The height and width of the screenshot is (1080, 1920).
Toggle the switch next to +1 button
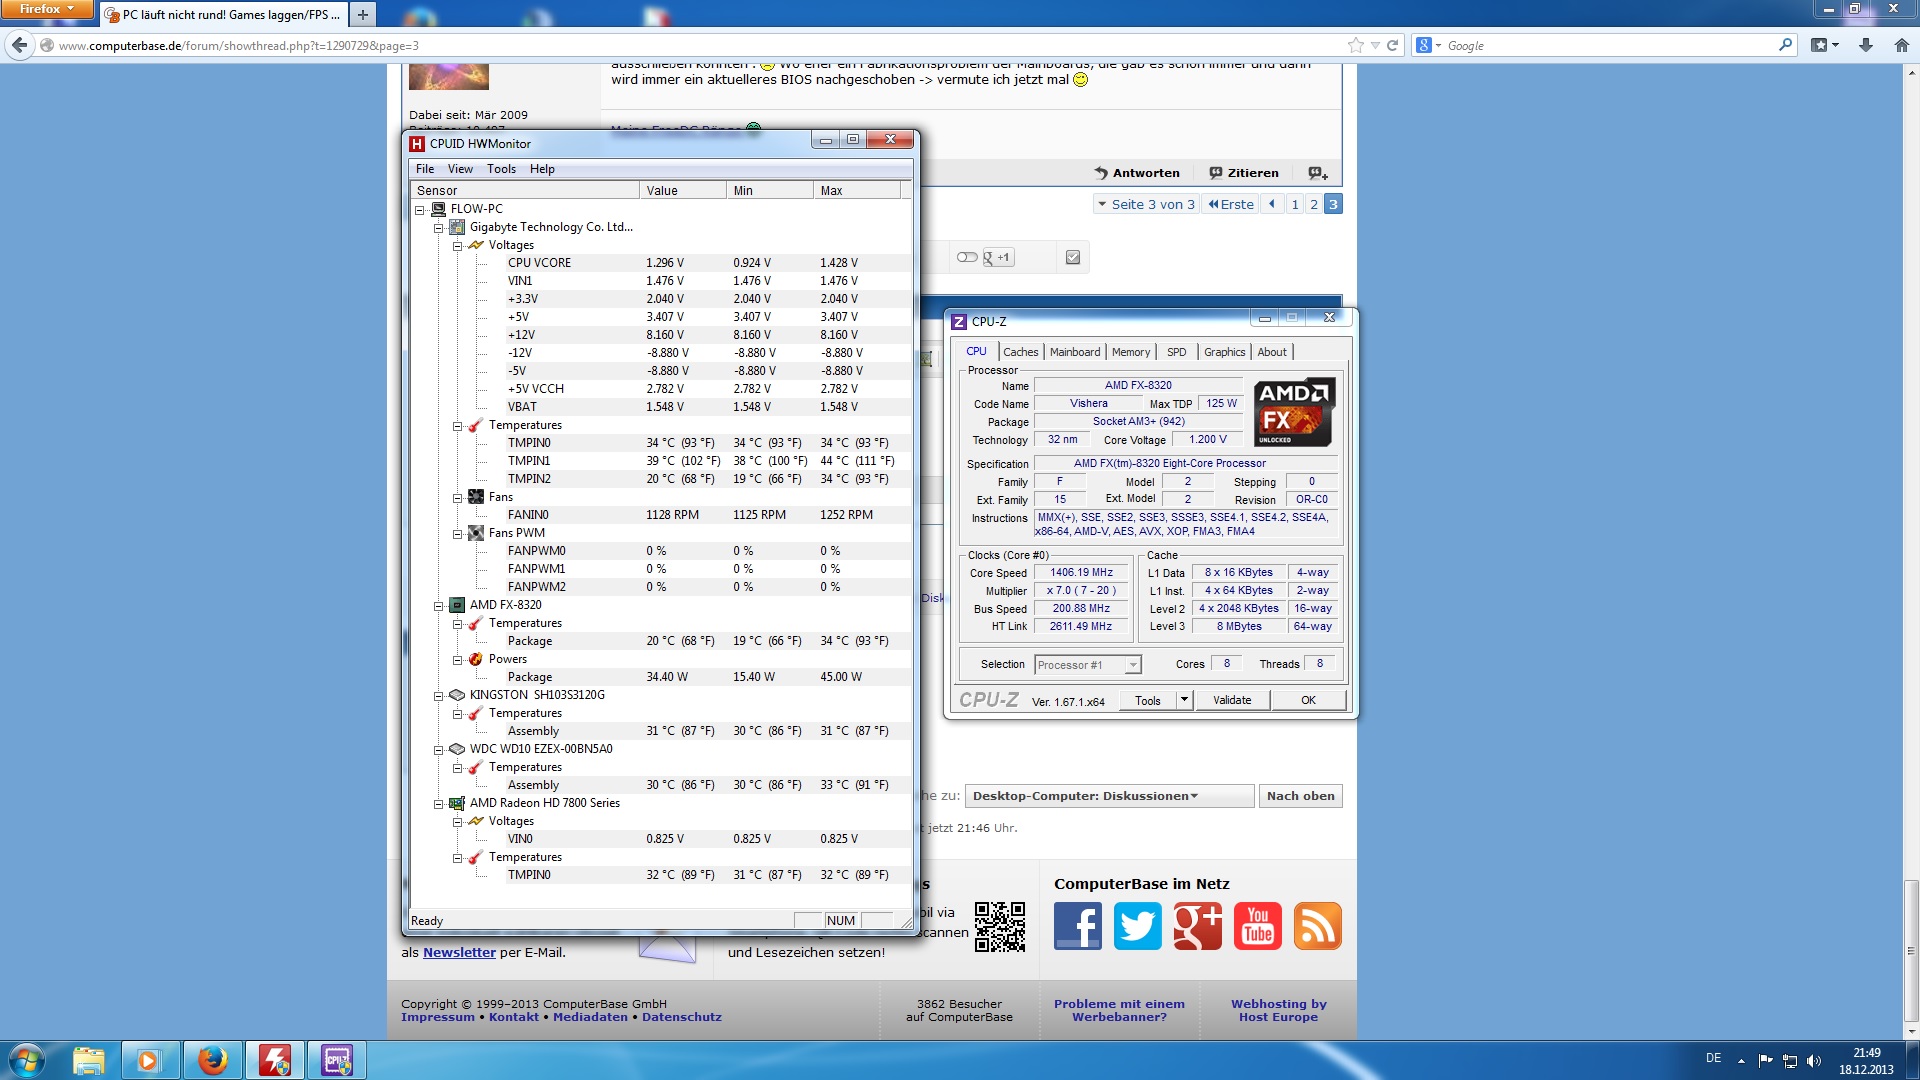pyautogui.click(x=966, y=257)
